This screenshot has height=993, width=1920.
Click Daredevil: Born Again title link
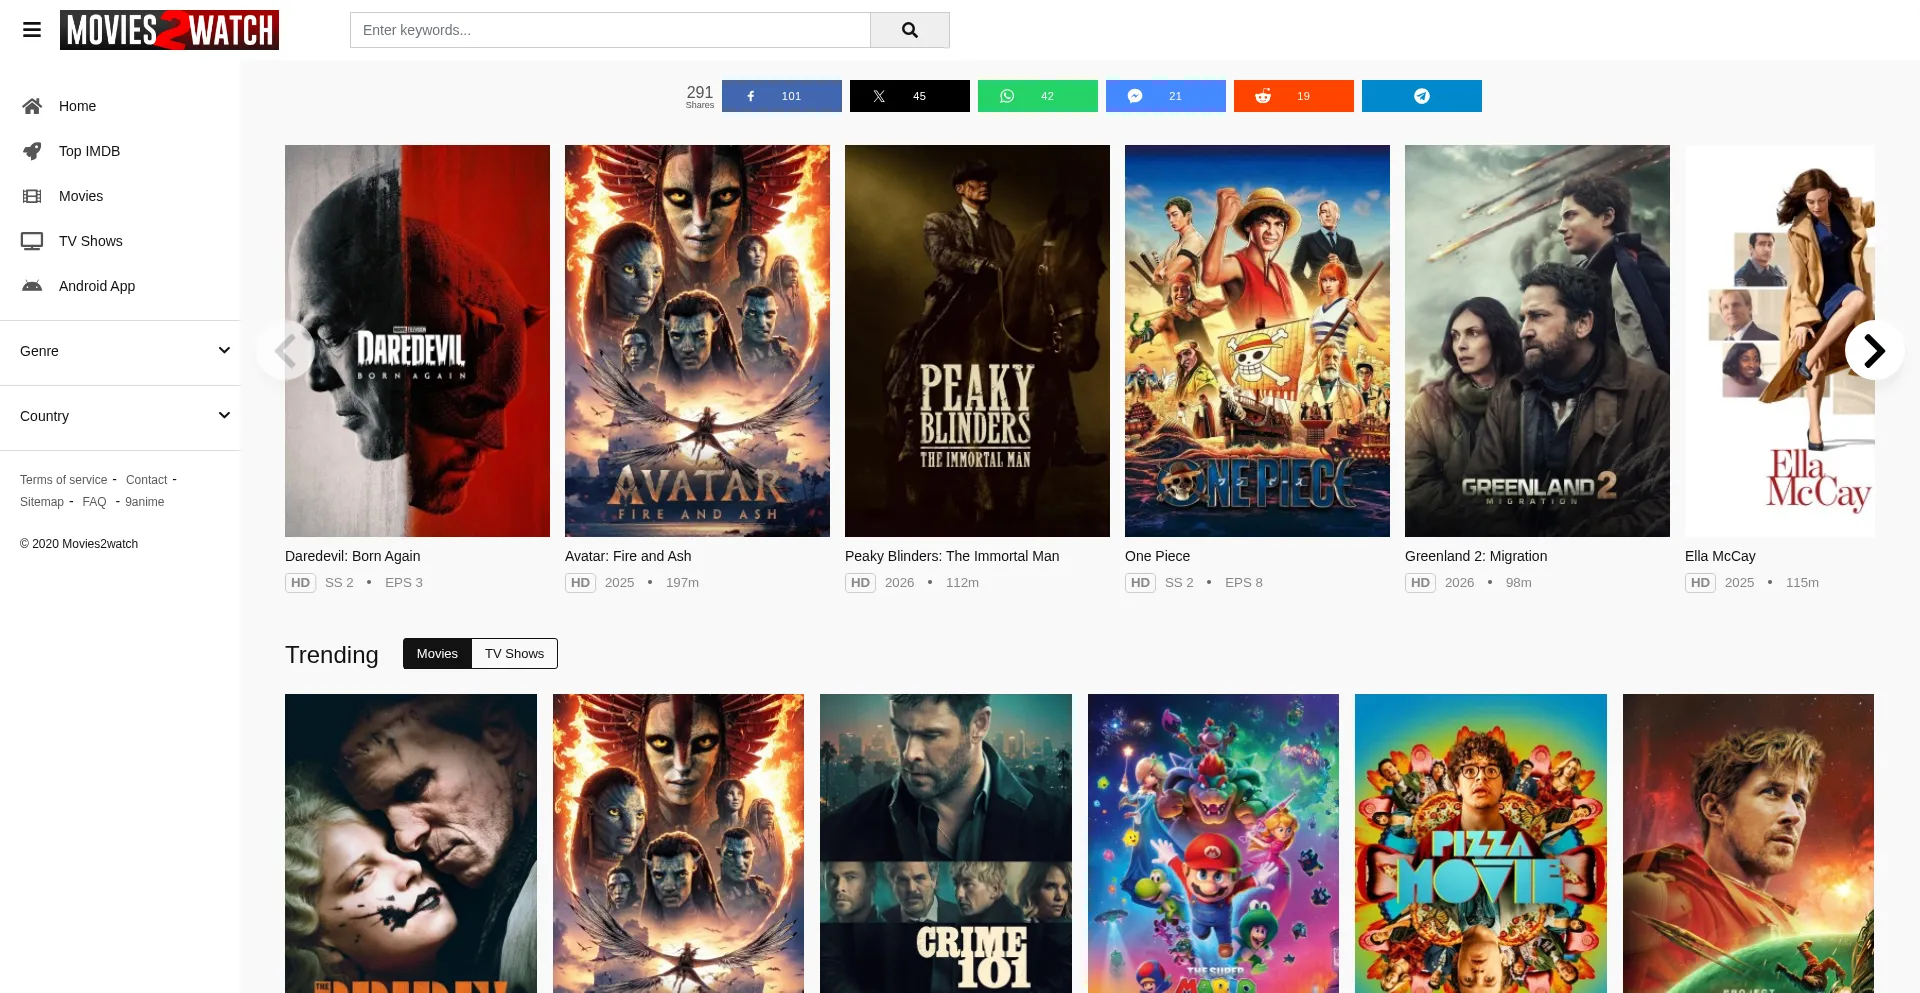click(353, 556)
